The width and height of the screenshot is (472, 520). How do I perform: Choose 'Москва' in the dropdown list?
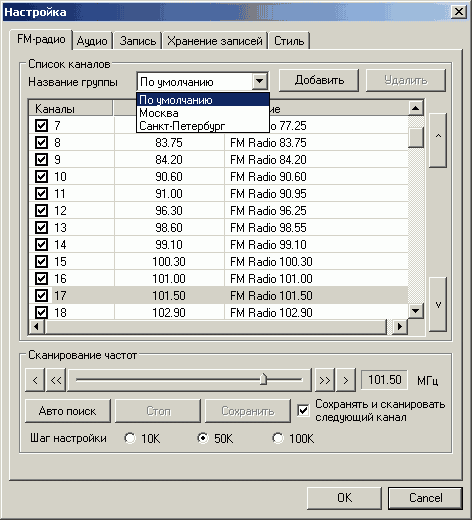(203, 113)
